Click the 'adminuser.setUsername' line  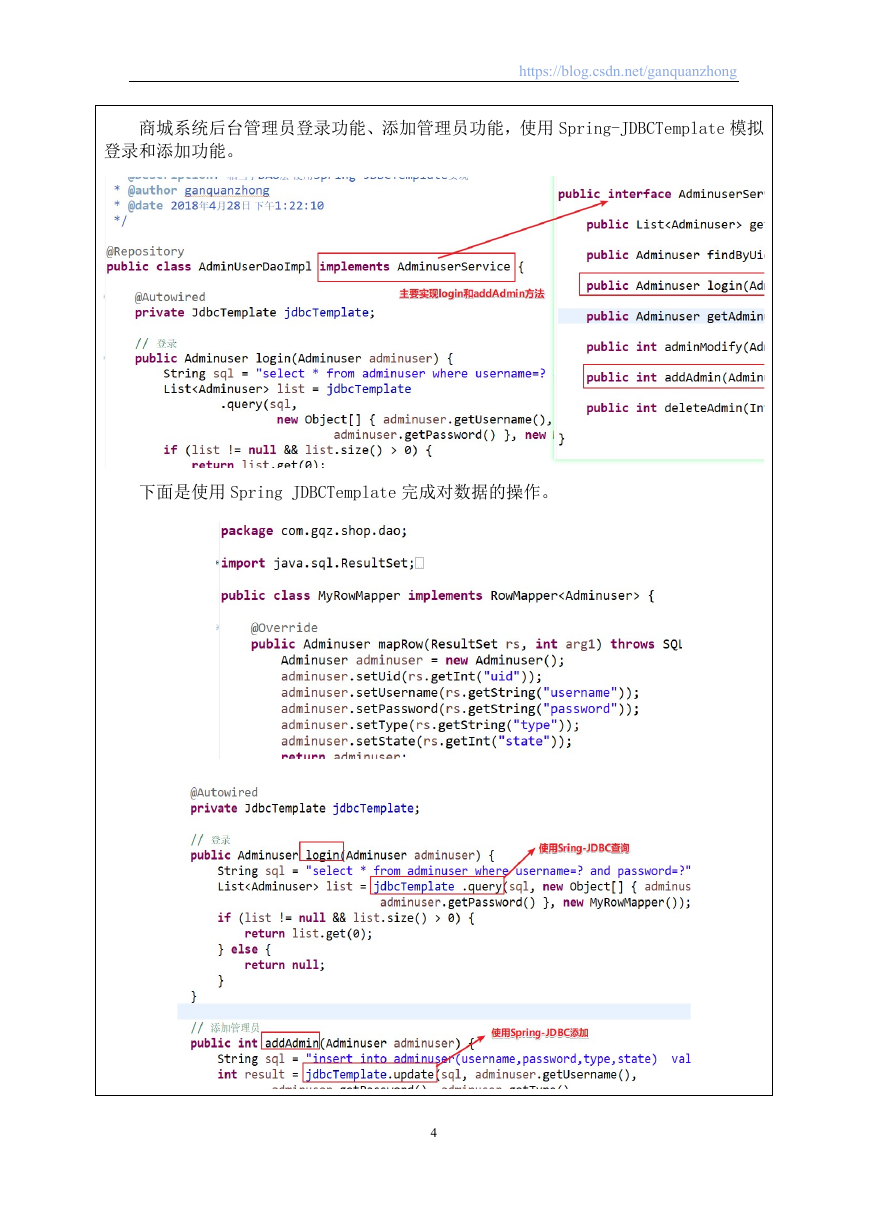tap(460, 692)
